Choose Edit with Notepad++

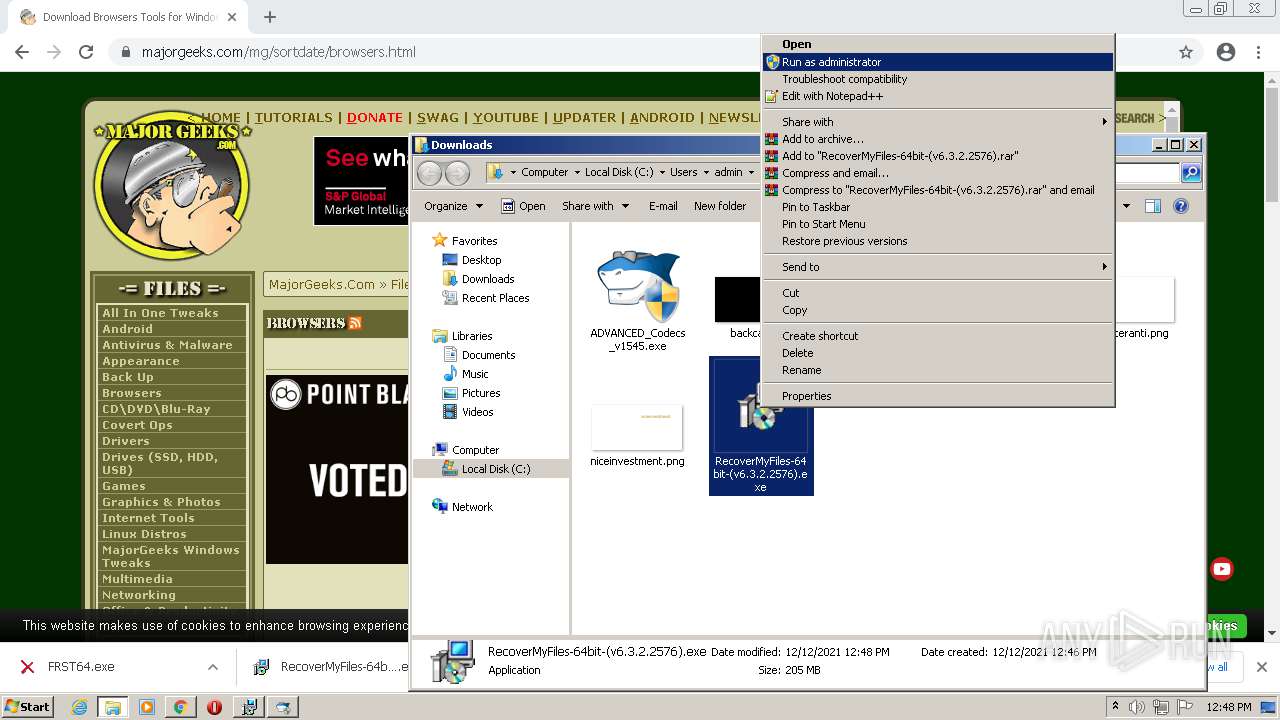click(938, 96)
